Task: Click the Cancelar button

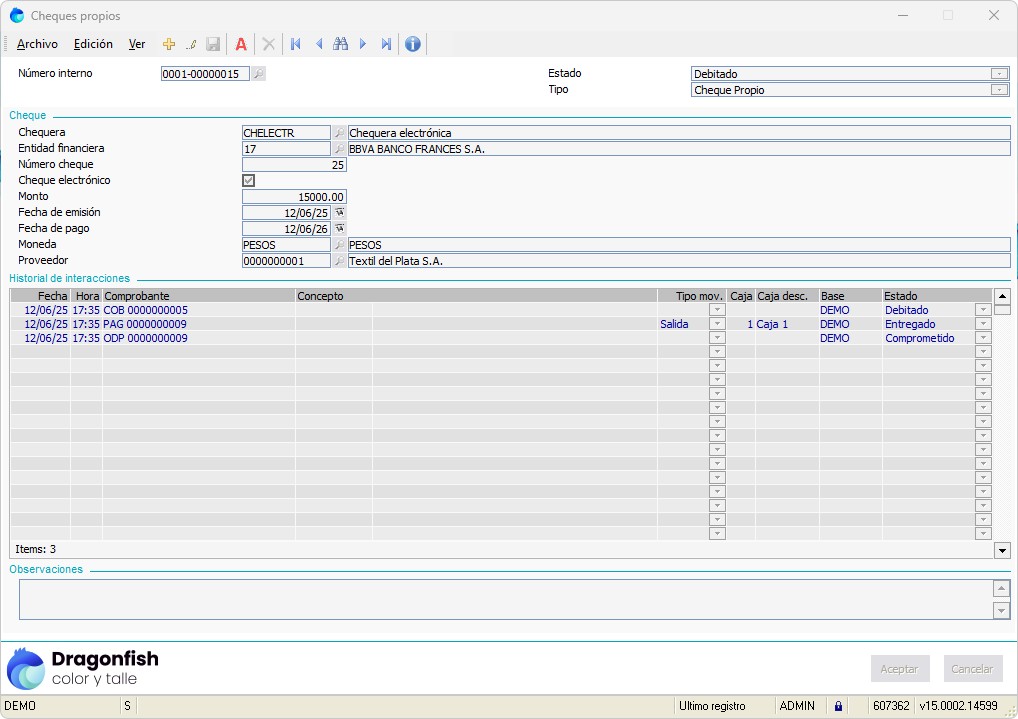Action: [973, 669]
